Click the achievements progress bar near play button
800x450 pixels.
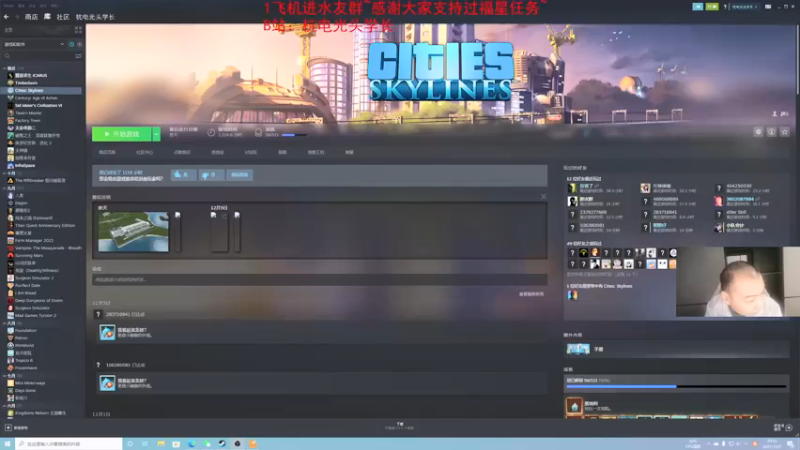click(x=294, y=135)
